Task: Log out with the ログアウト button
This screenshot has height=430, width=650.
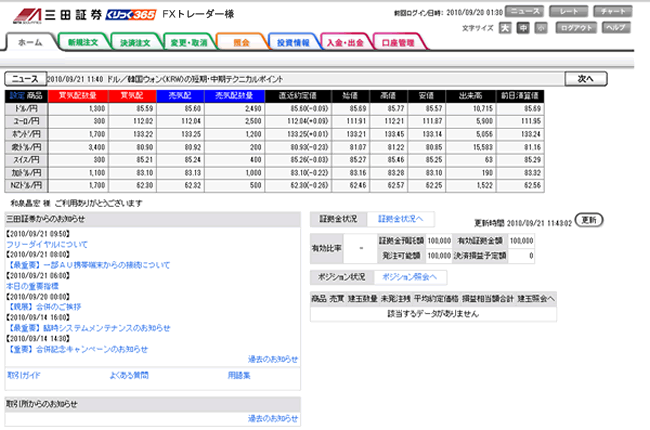Action: point(576,28)
